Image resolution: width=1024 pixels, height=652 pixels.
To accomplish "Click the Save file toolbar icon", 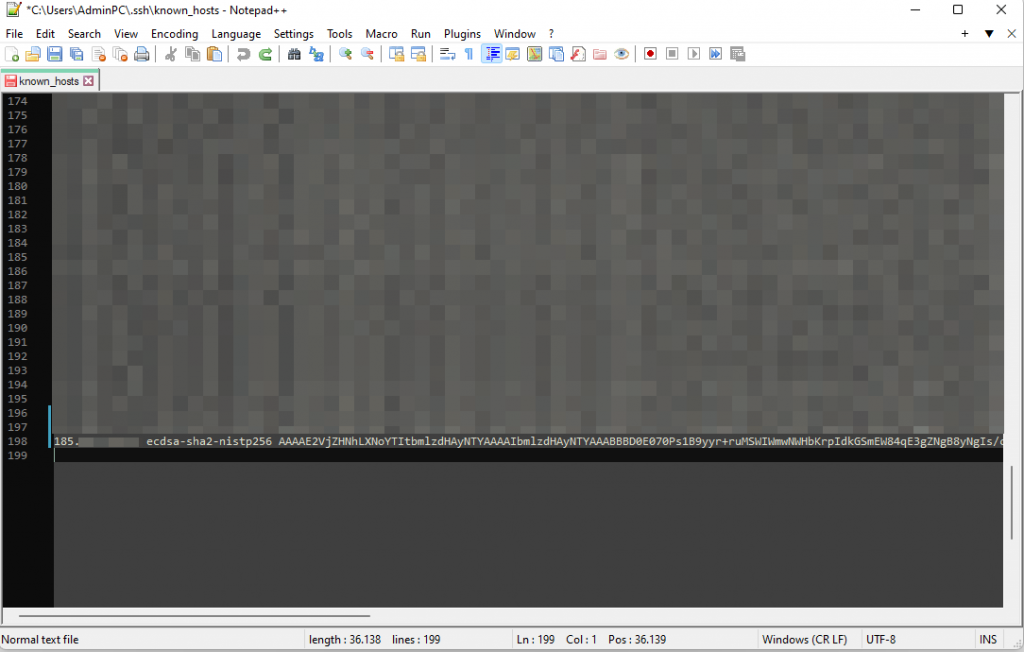I will point(55,54).
